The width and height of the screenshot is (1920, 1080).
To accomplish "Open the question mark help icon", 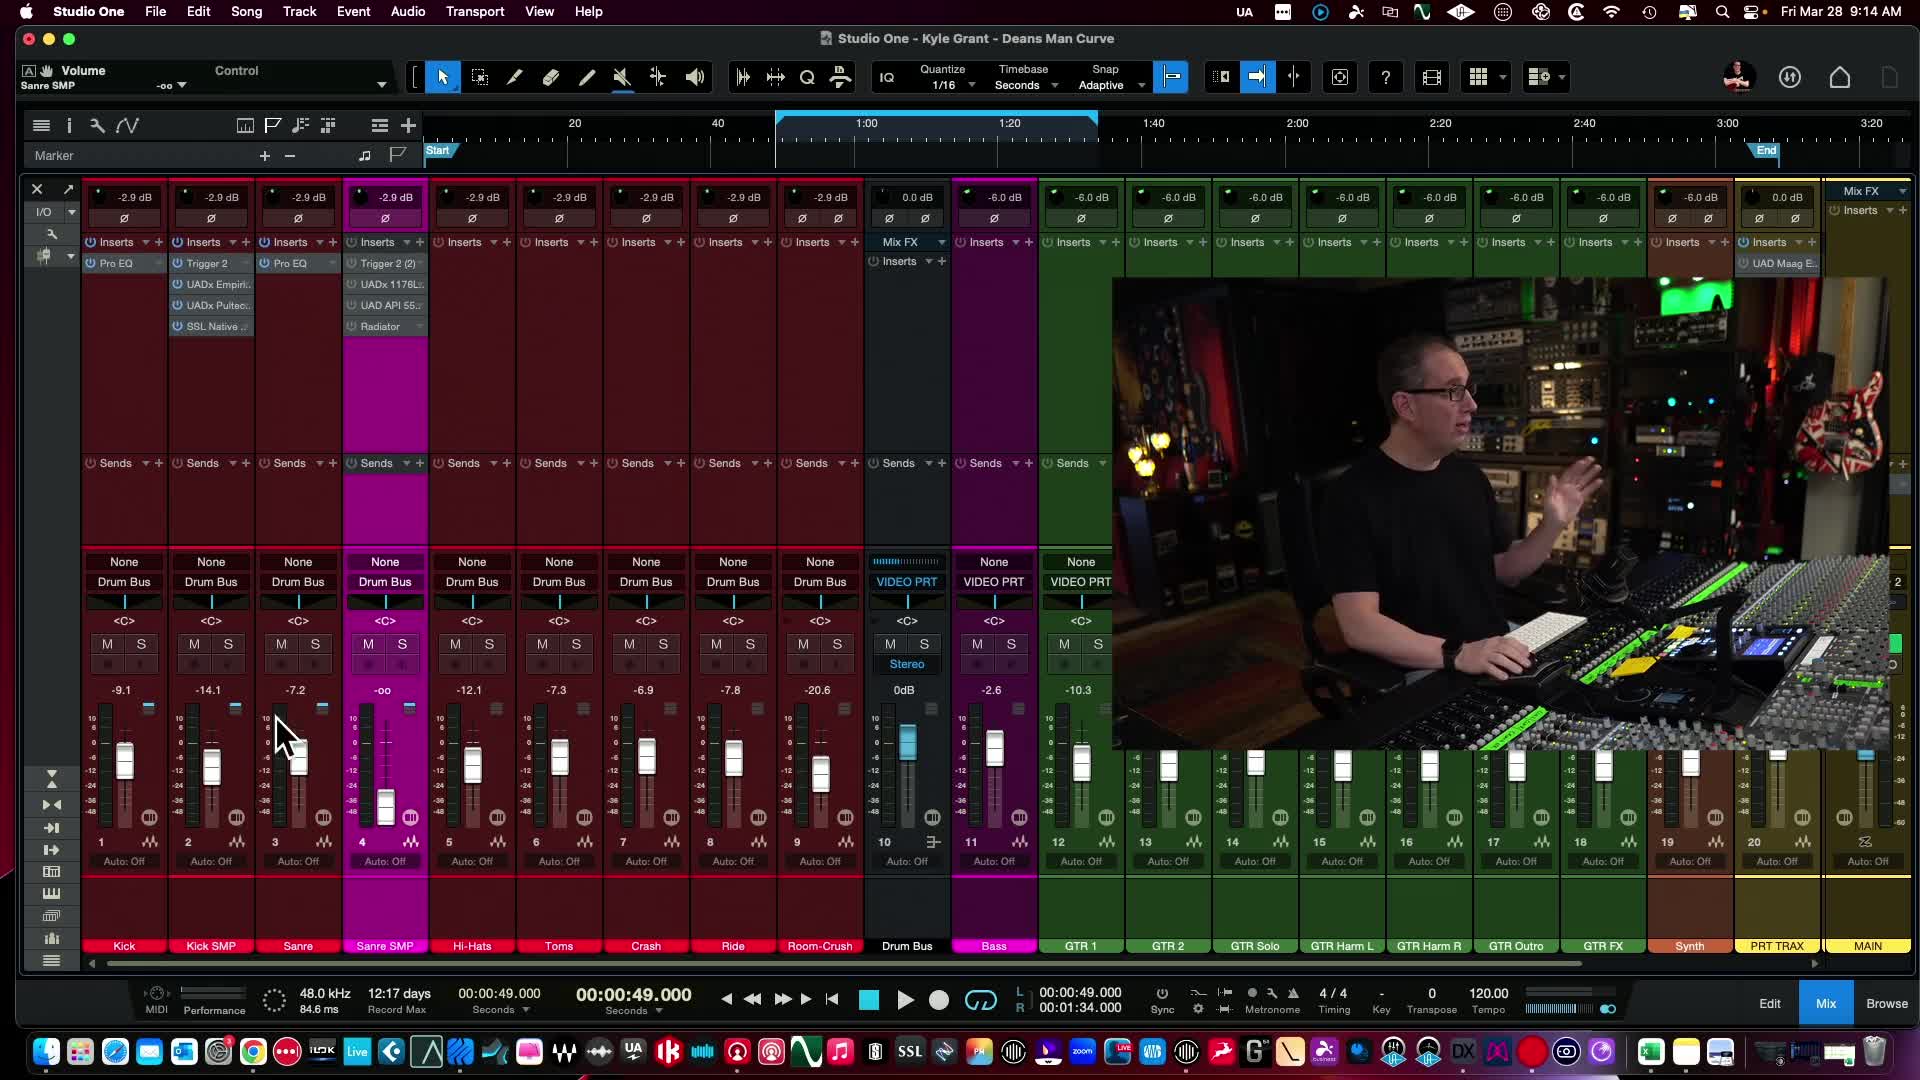I will pyautogui.click(x=1385, y=77).
